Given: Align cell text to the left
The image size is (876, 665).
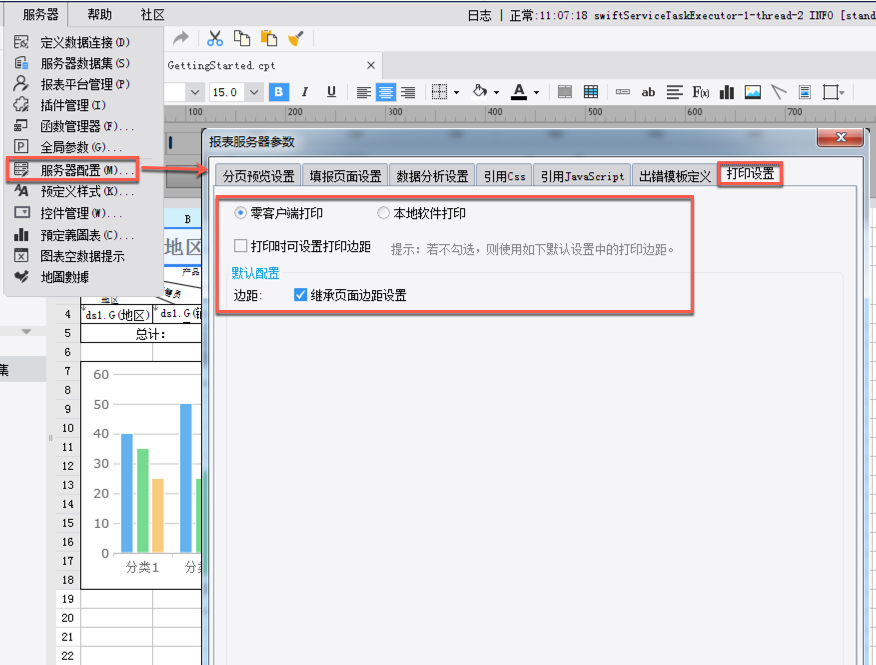Looking at the screenshot, I should click(364, 92).
